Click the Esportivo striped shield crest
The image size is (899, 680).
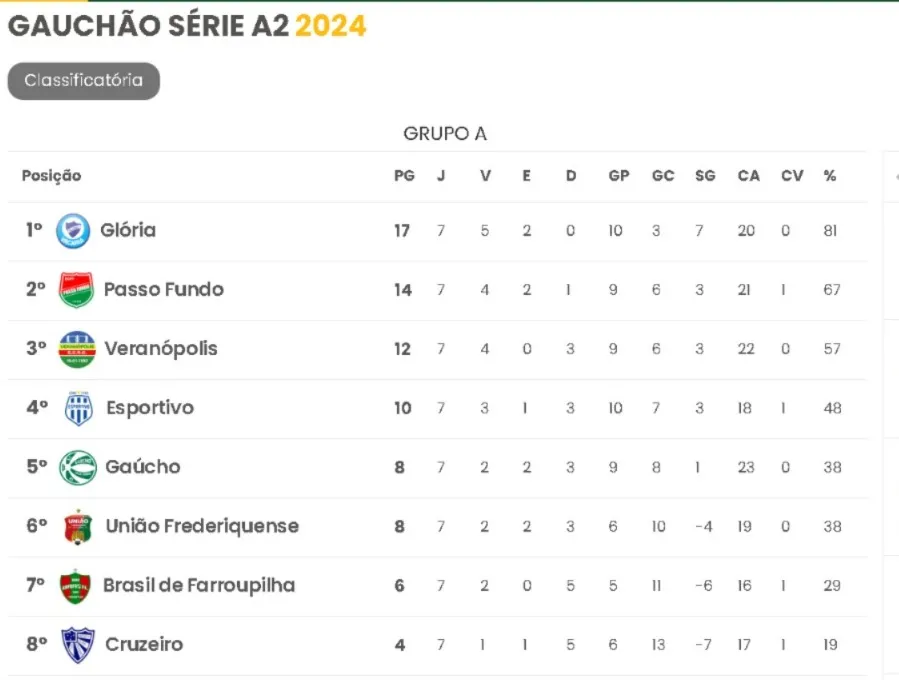[79, 408]
